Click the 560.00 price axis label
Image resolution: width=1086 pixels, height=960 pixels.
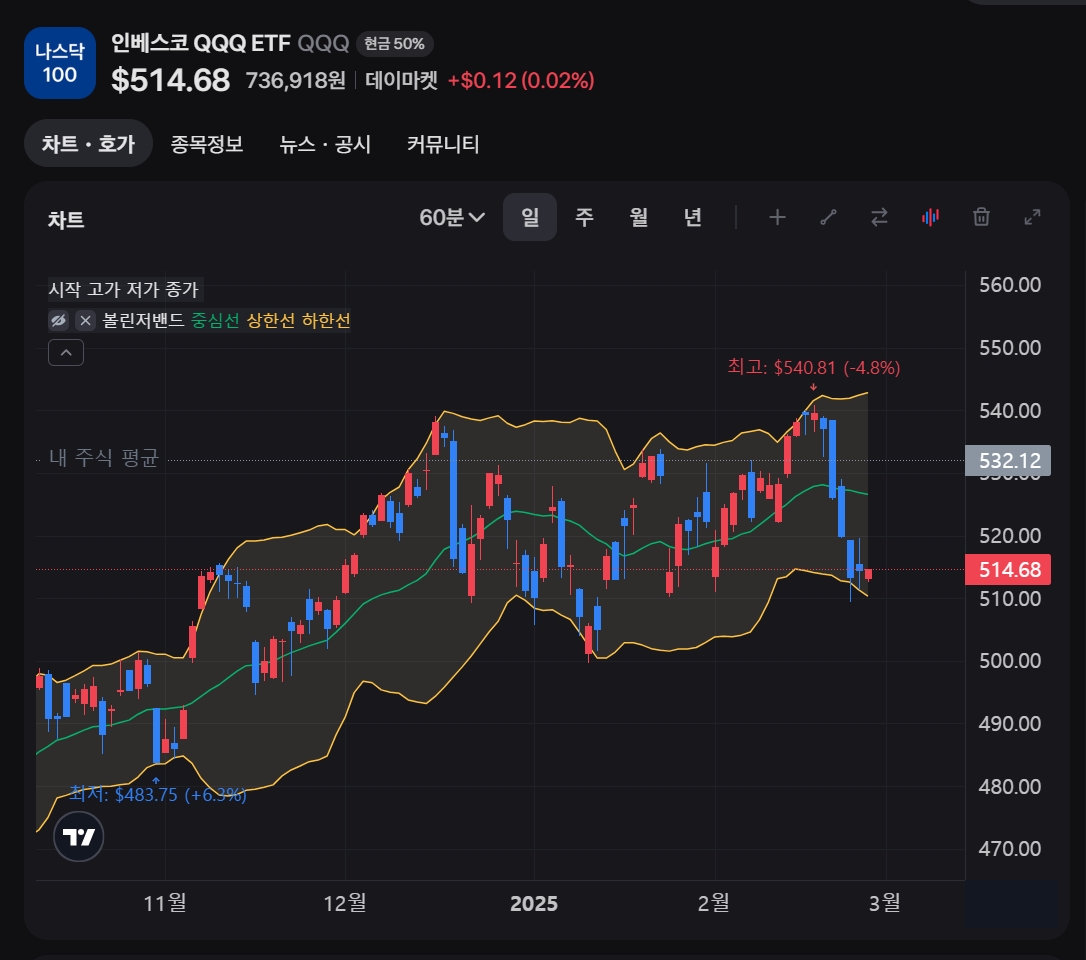(1010, 285)
